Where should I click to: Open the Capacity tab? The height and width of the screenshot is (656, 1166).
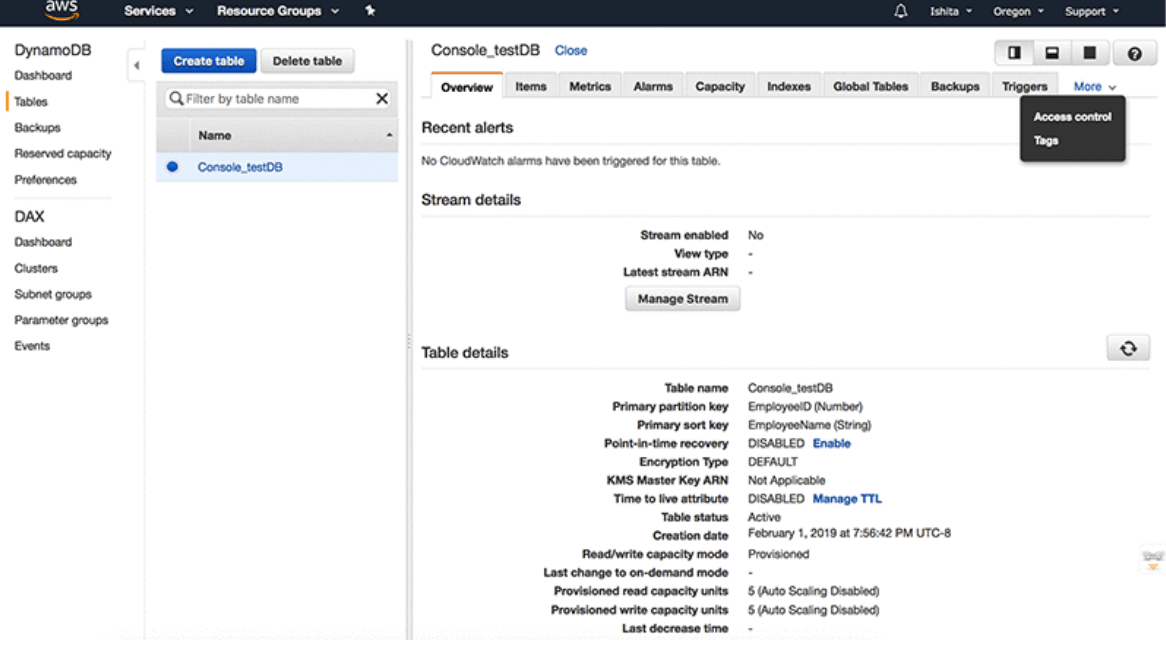point(720,86)
